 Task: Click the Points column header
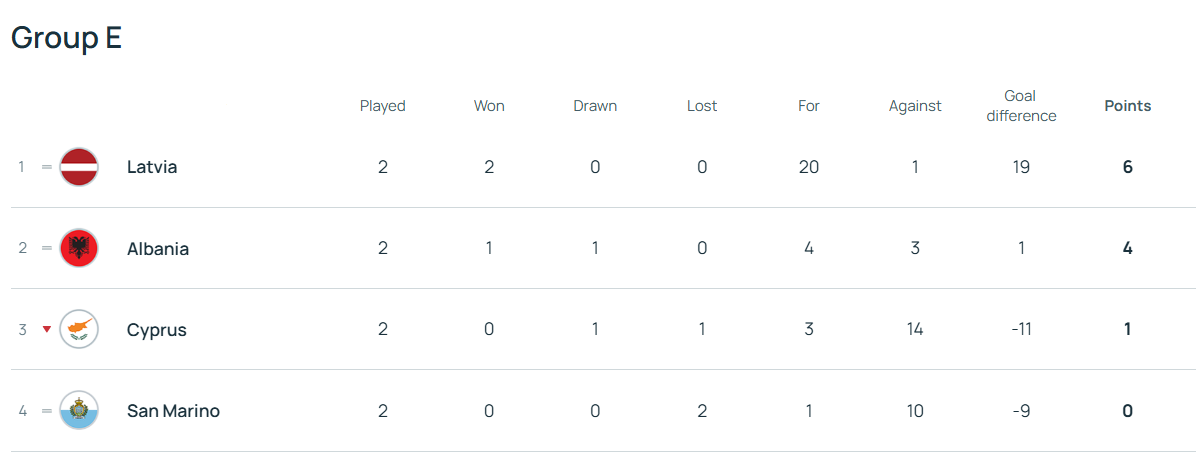tap(1127, 106)
